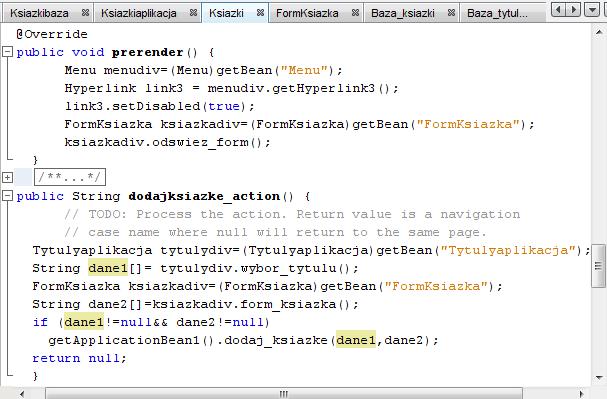Close the Ksiazkibaza tab
This screenshot has width=607, height=399.
tap(85, 13)
